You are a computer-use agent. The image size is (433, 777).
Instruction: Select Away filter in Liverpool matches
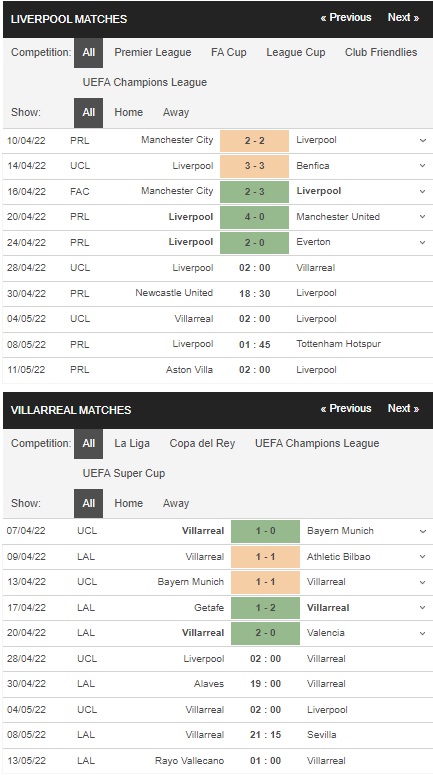176,112
